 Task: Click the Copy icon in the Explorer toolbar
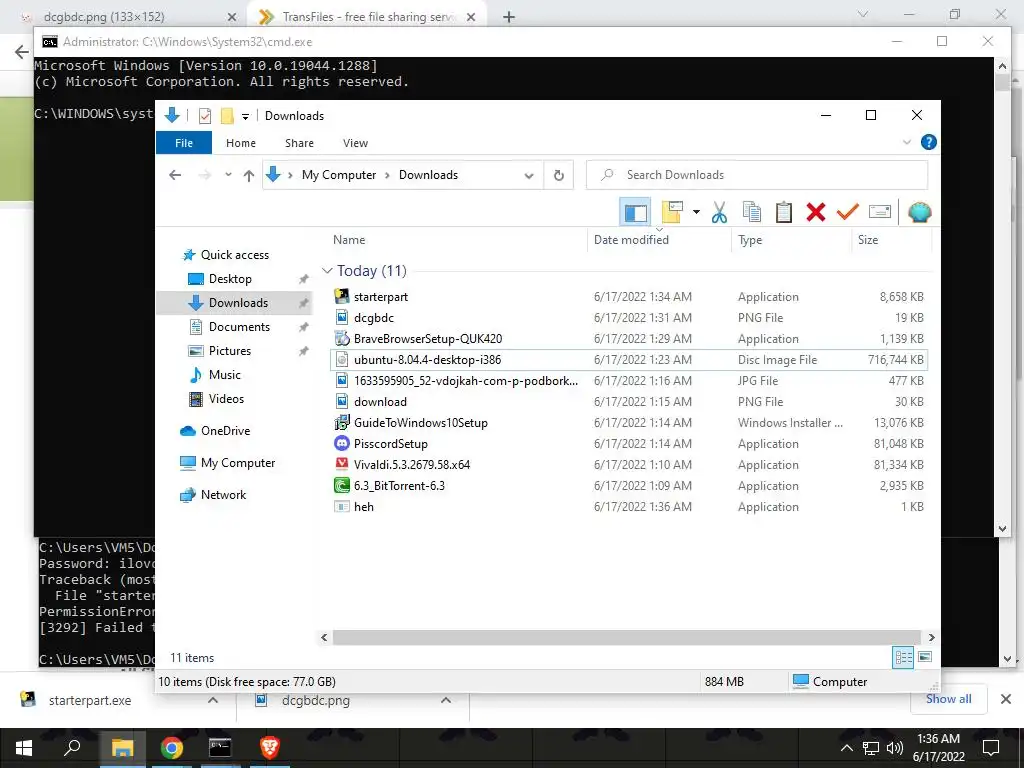tap(752, 212)
